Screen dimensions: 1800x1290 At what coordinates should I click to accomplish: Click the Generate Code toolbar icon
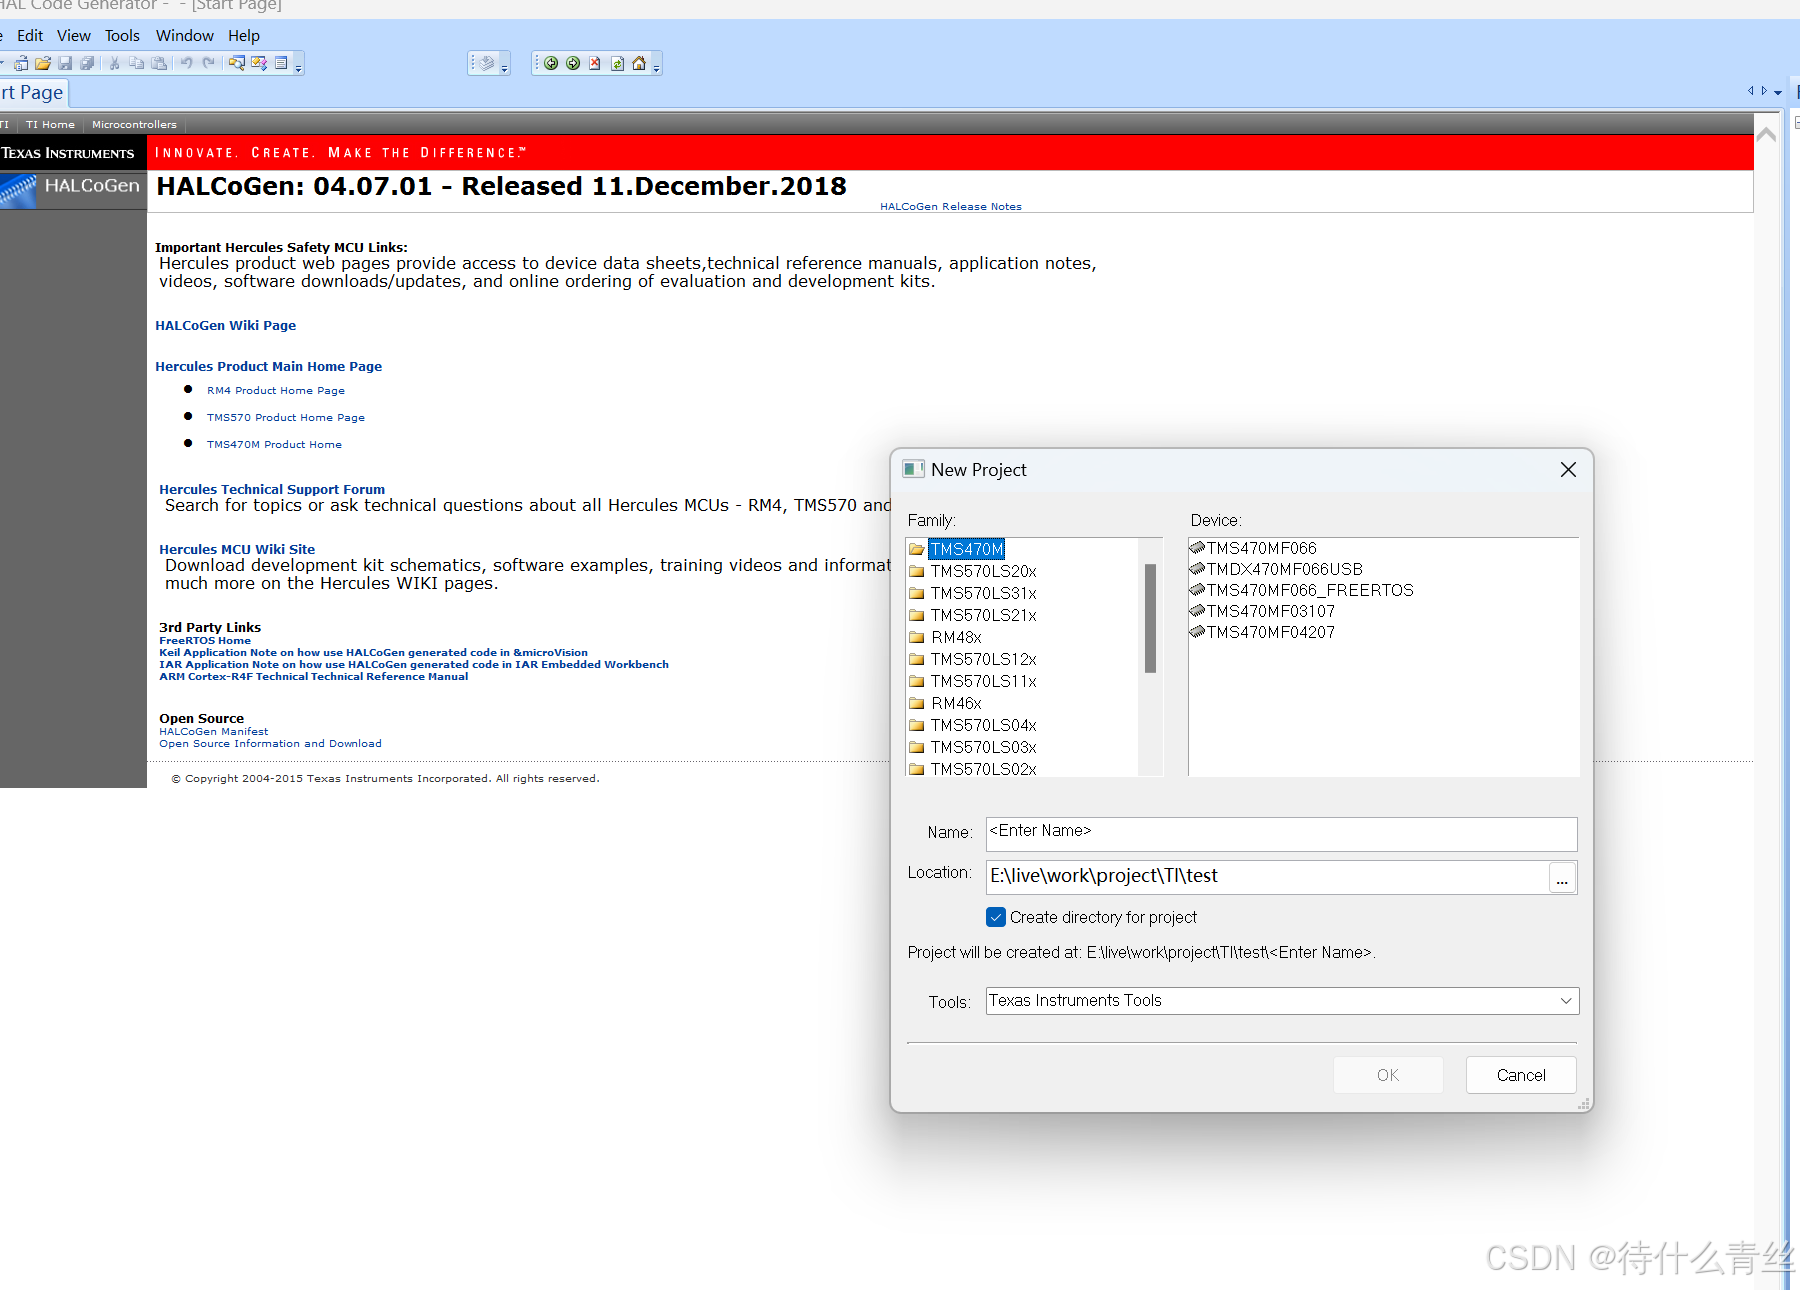[x=486, y=63]
